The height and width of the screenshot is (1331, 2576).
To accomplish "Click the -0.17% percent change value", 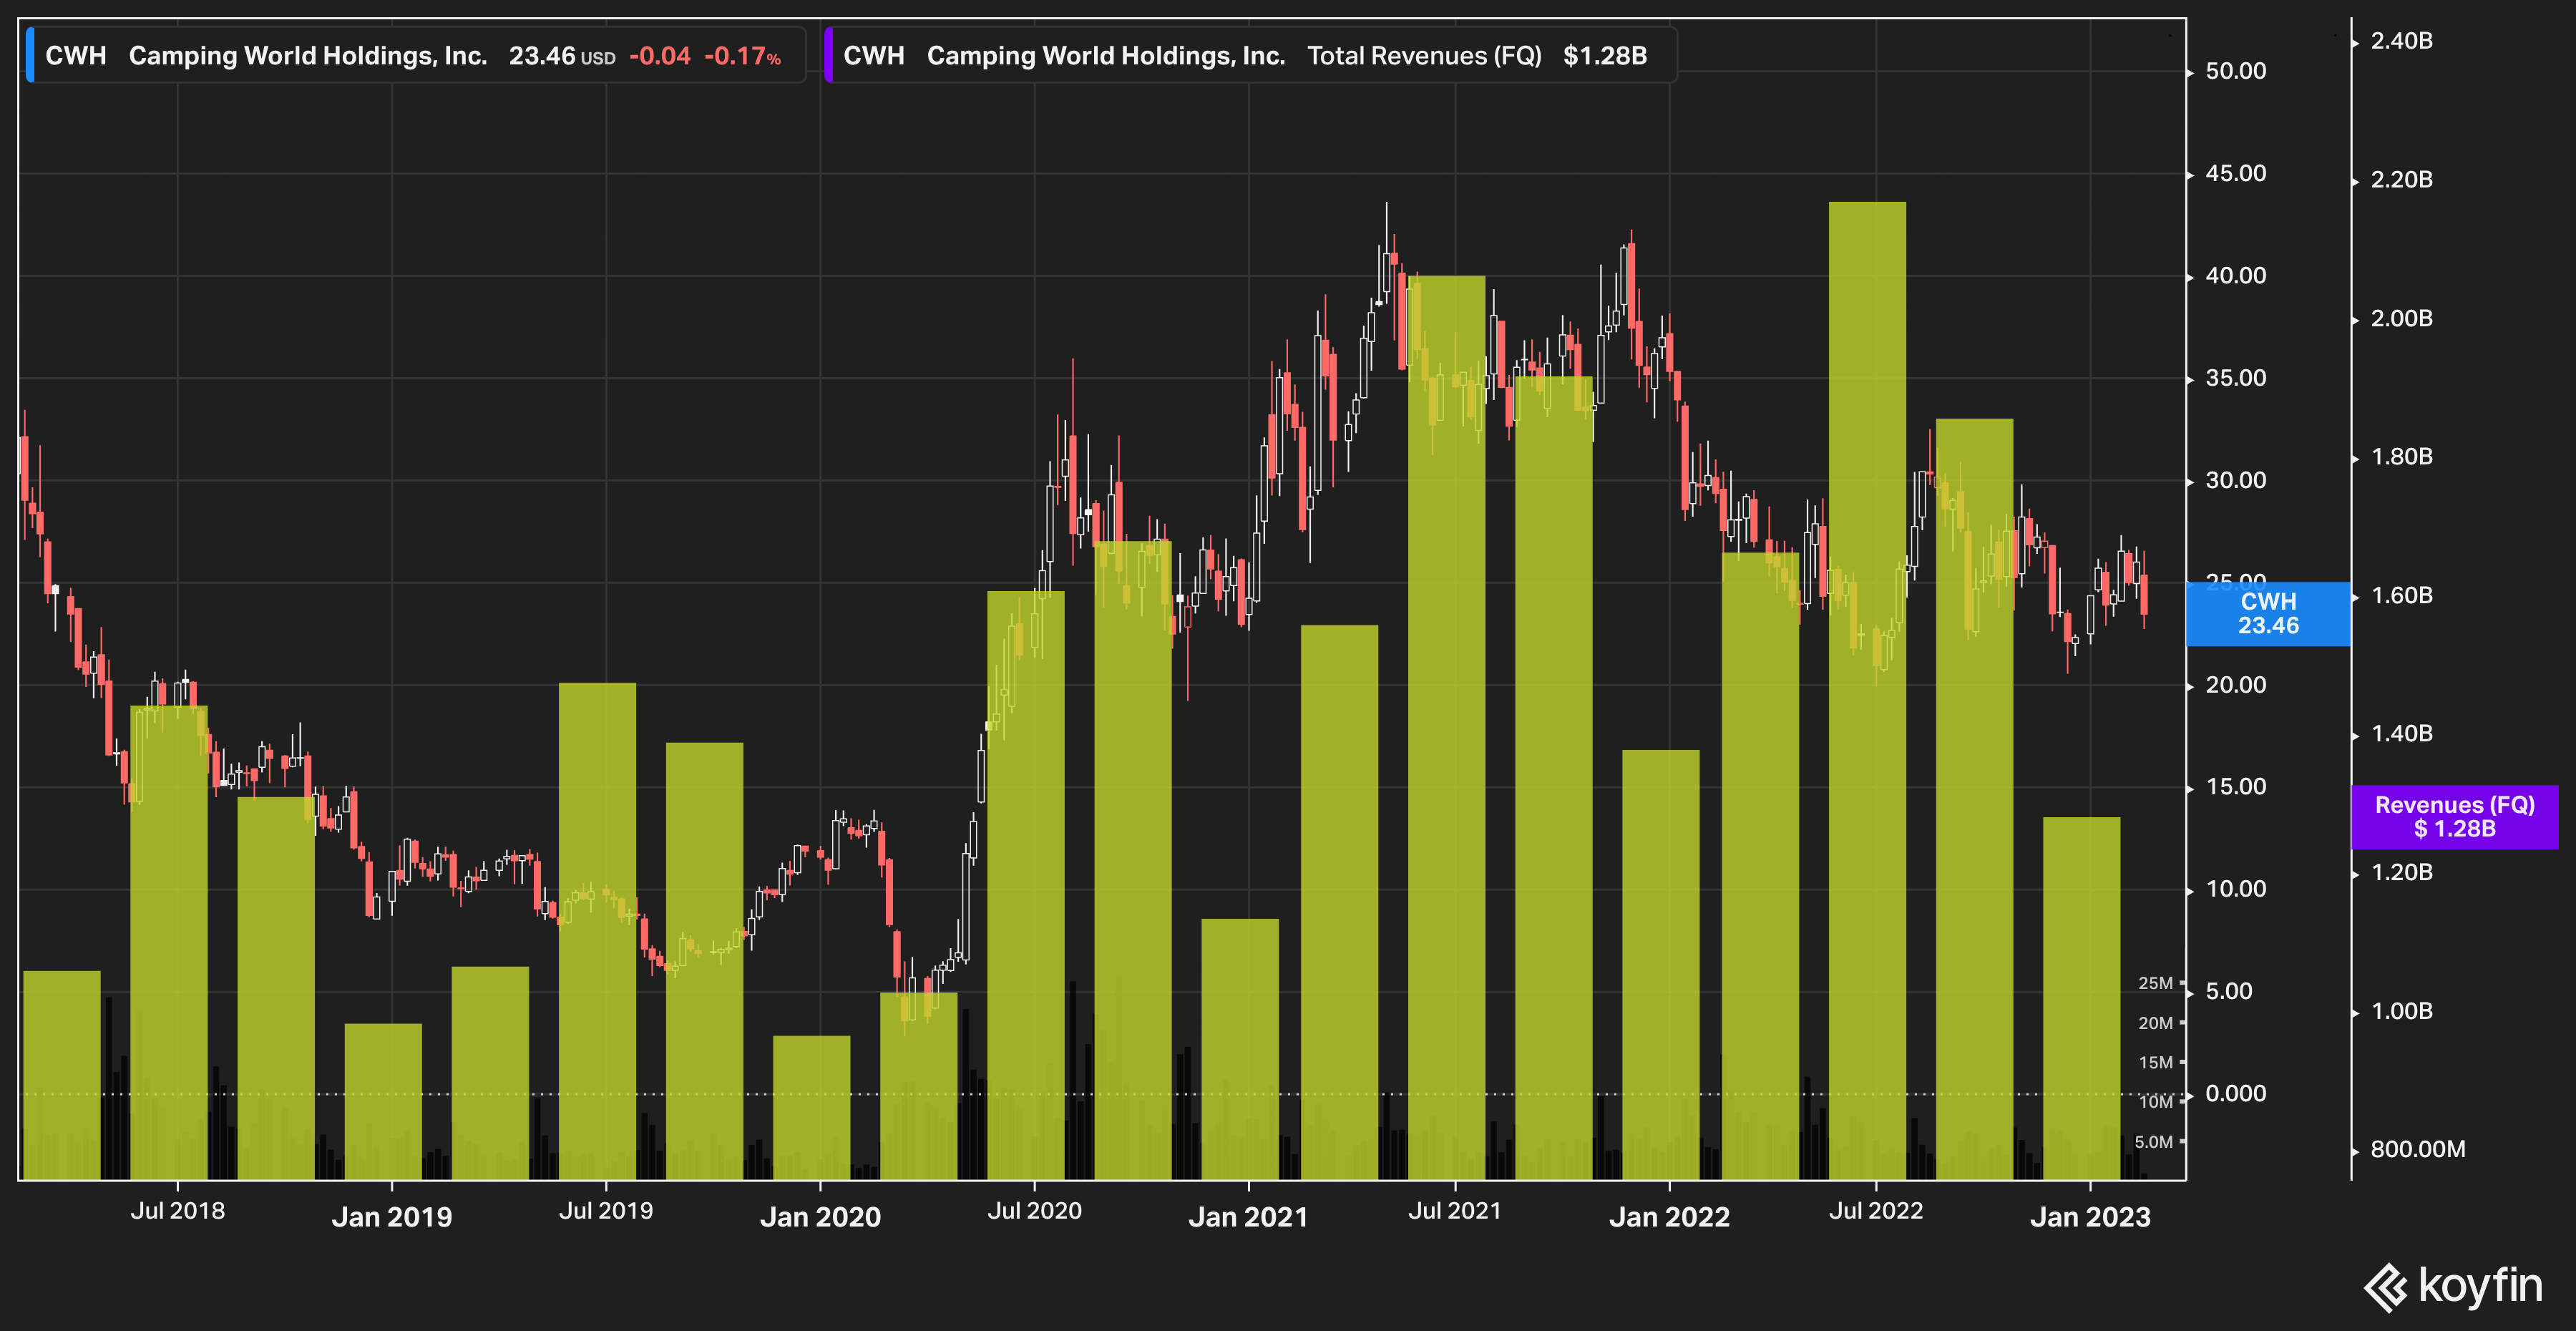I will (x=742, y=56).
